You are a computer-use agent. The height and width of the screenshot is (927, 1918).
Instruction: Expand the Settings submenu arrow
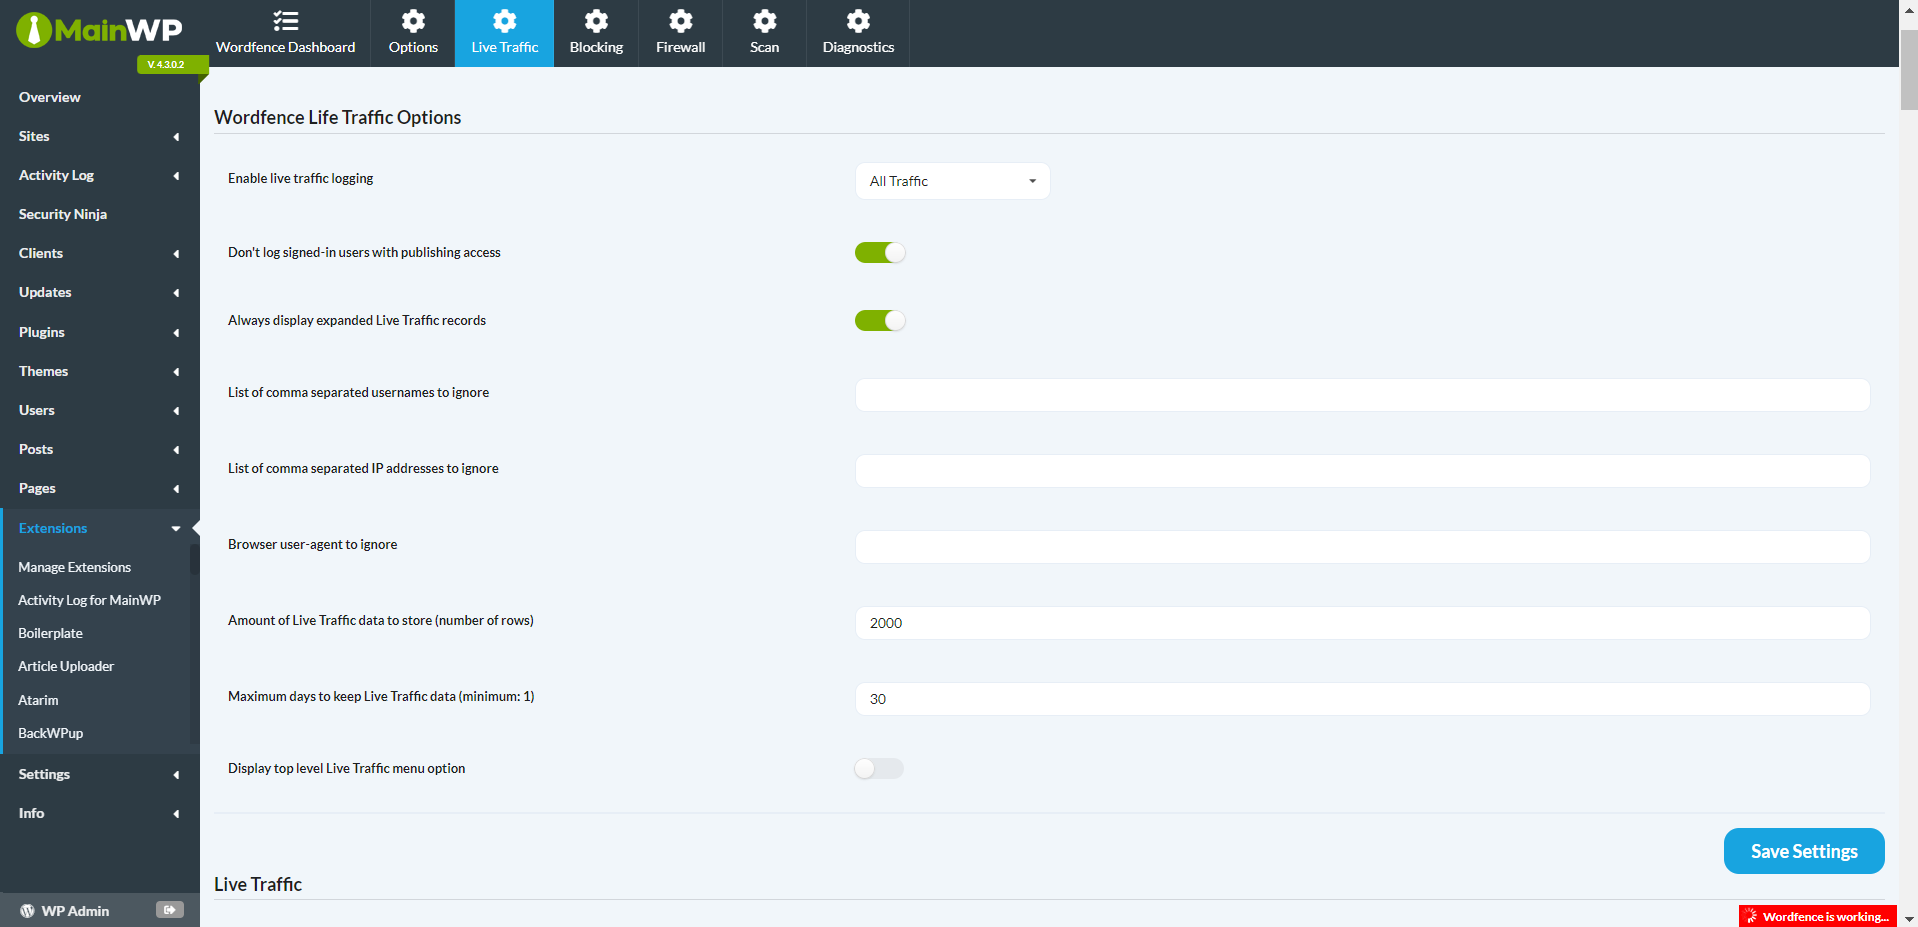[176, 775]
